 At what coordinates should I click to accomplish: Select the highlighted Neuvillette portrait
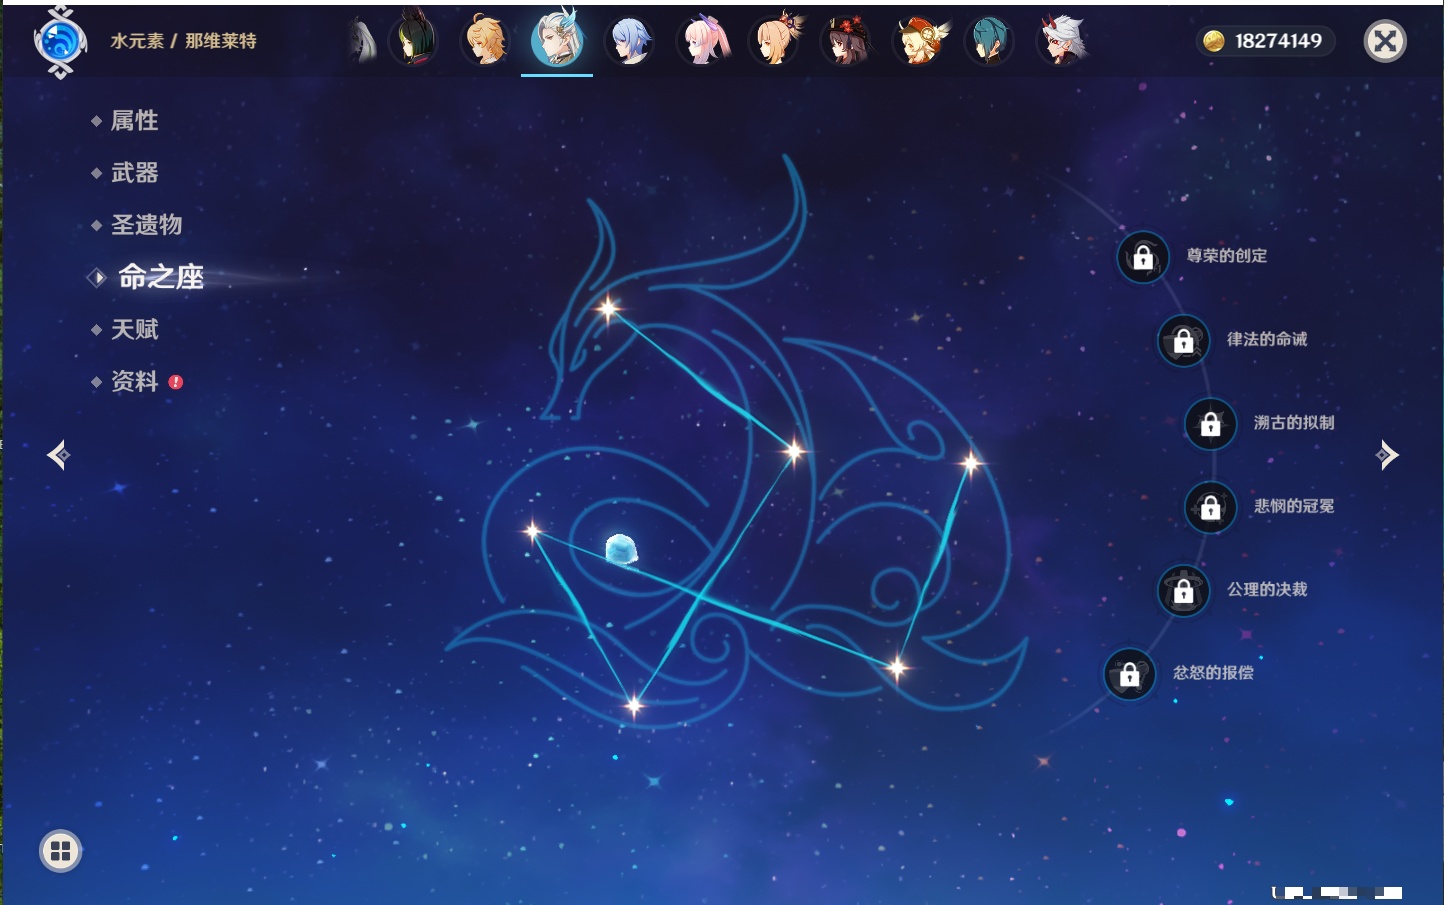[x=557, y=39]
